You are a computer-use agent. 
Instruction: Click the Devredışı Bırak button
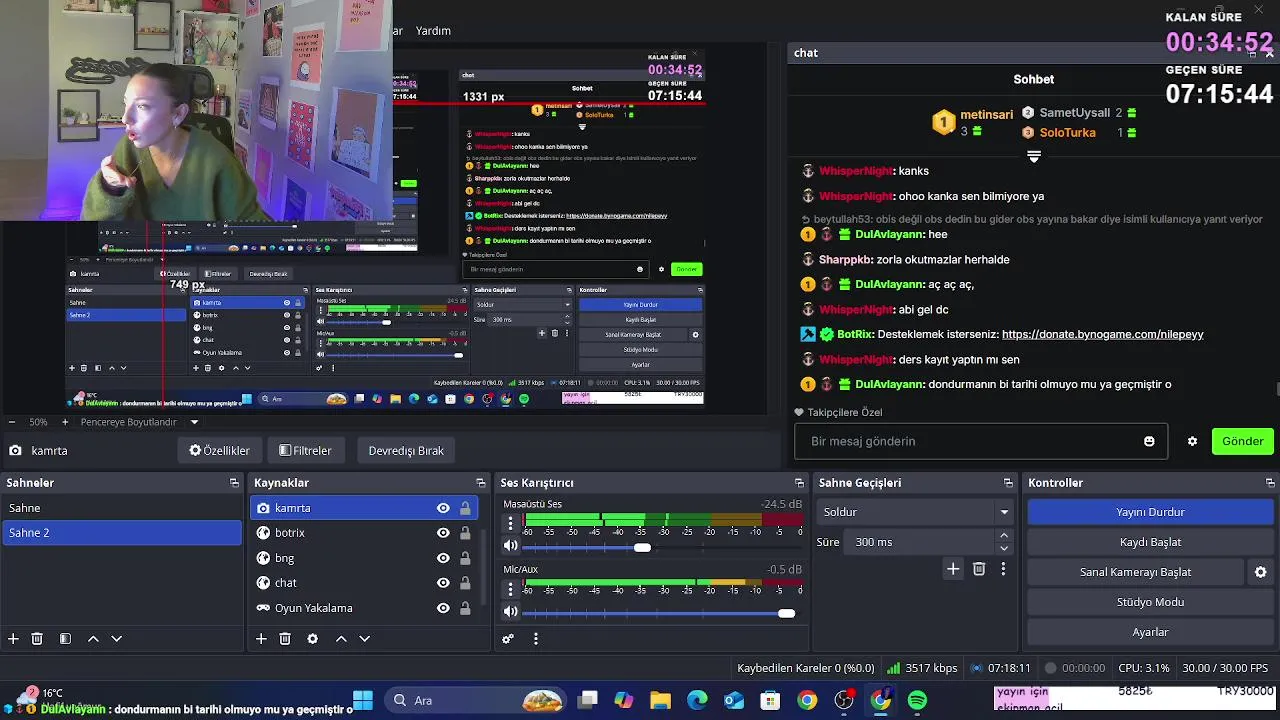coord(406,450)
